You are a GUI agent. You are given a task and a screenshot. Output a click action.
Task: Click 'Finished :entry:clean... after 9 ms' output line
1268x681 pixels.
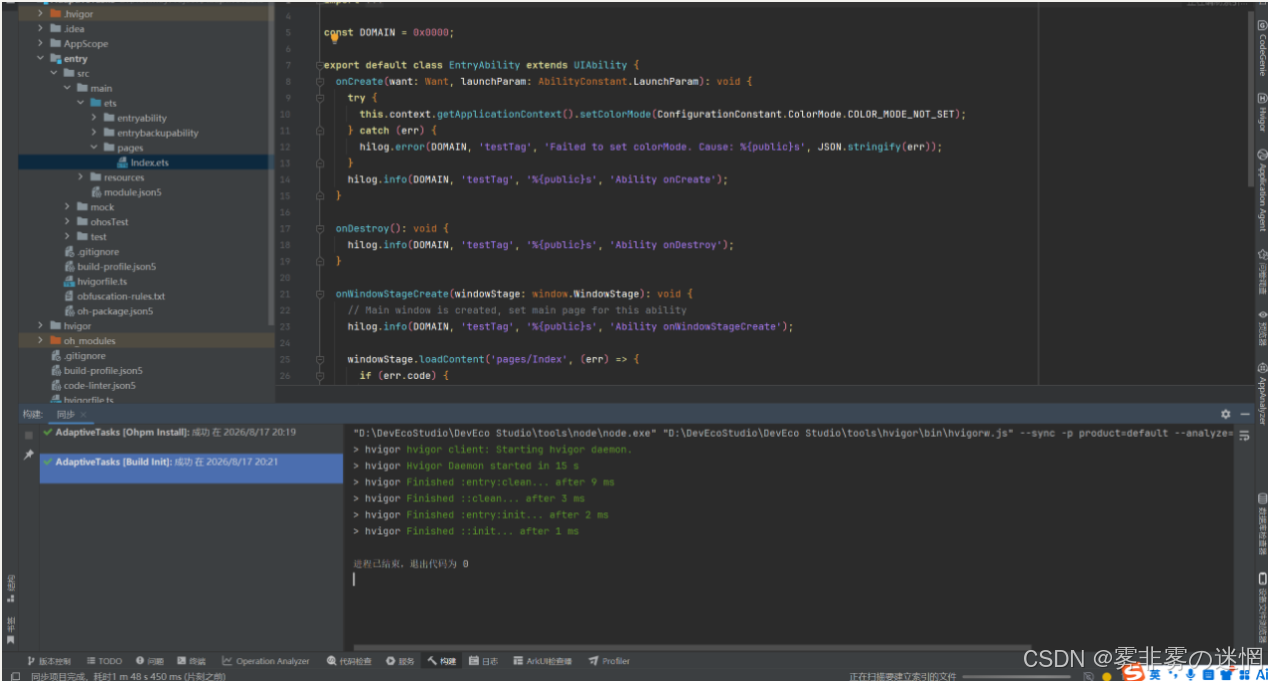pos(510,482)
